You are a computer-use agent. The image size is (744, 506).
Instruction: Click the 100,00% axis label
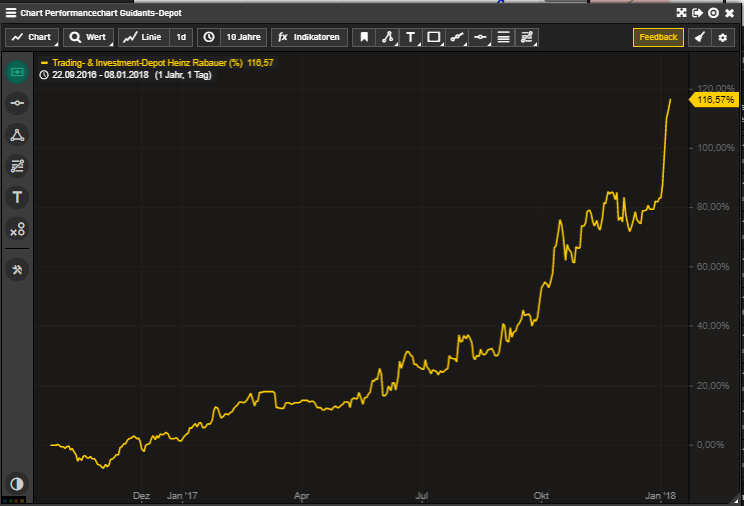point(716,148)
